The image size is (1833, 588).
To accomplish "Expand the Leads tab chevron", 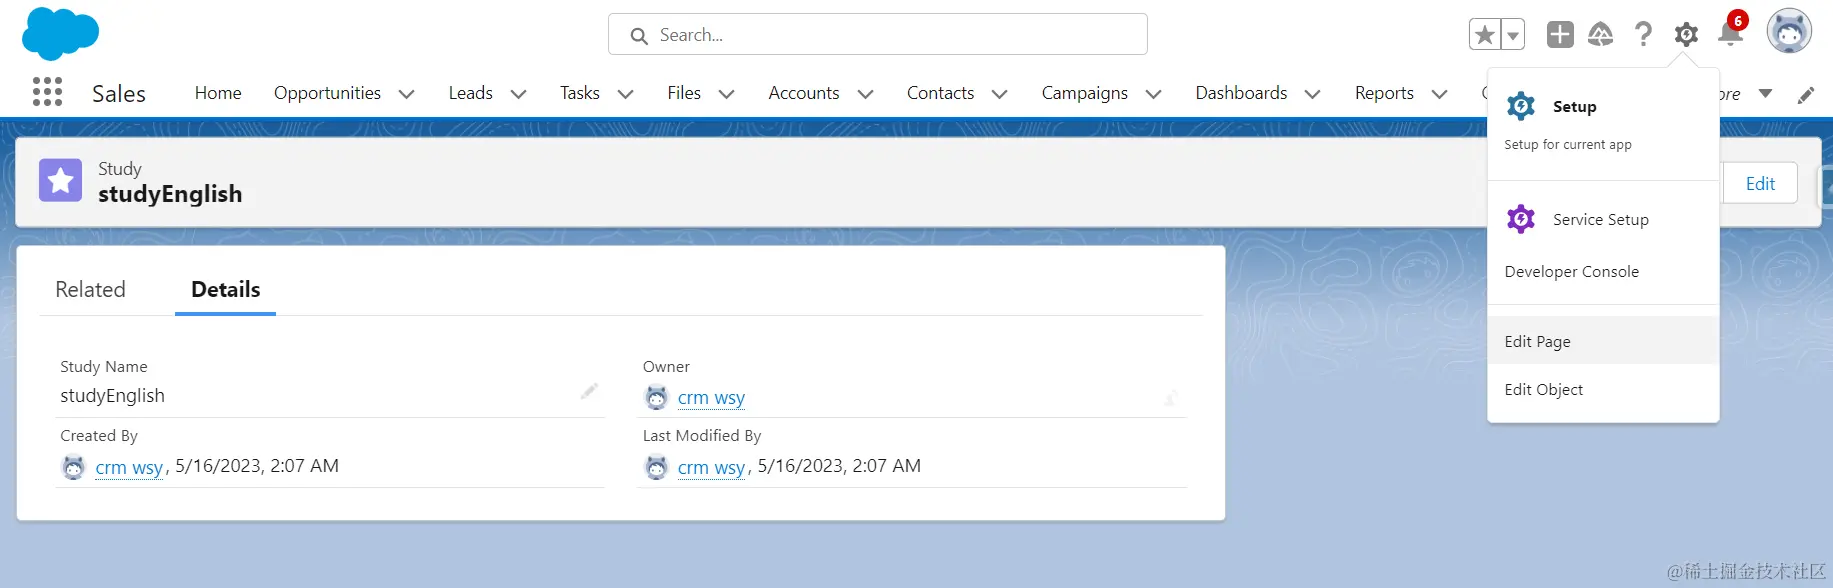I will click(518, 94).
